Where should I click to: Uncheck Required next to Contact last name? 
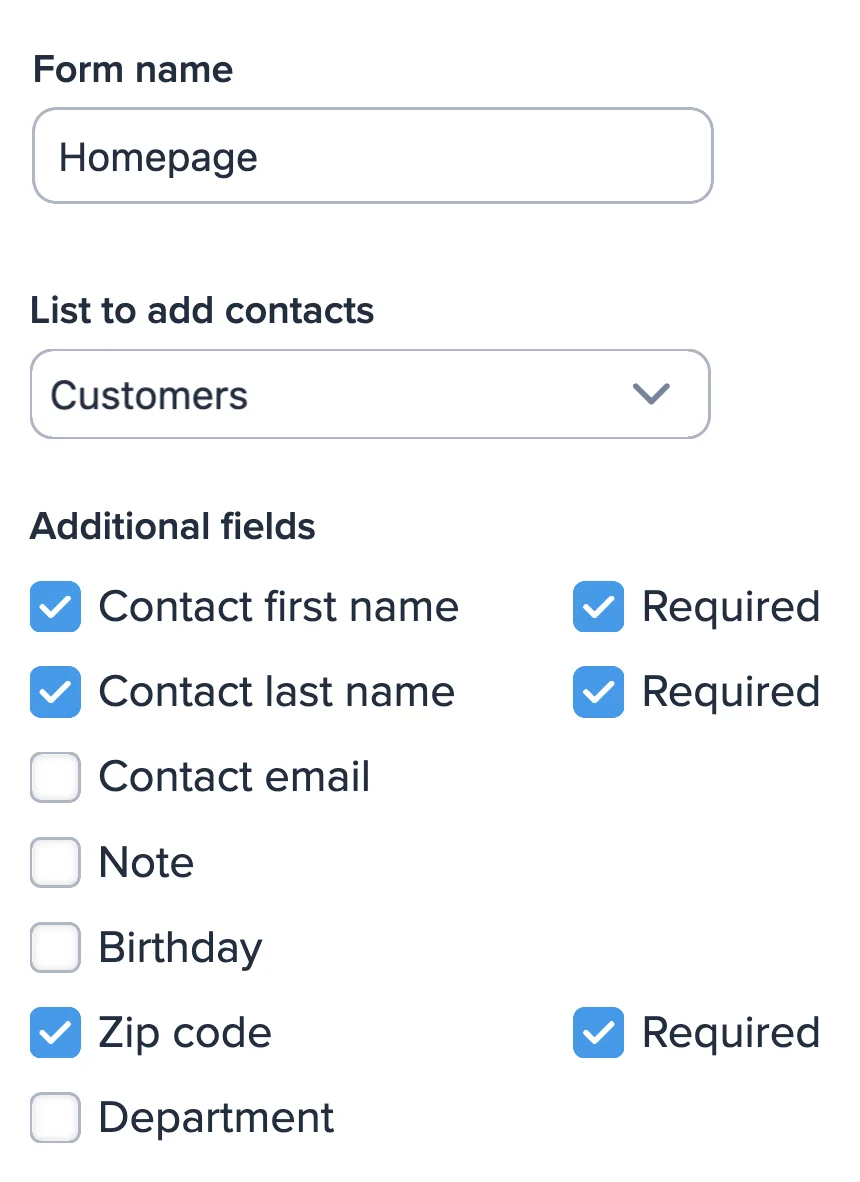pyautogui.click(x=598, y=692)
